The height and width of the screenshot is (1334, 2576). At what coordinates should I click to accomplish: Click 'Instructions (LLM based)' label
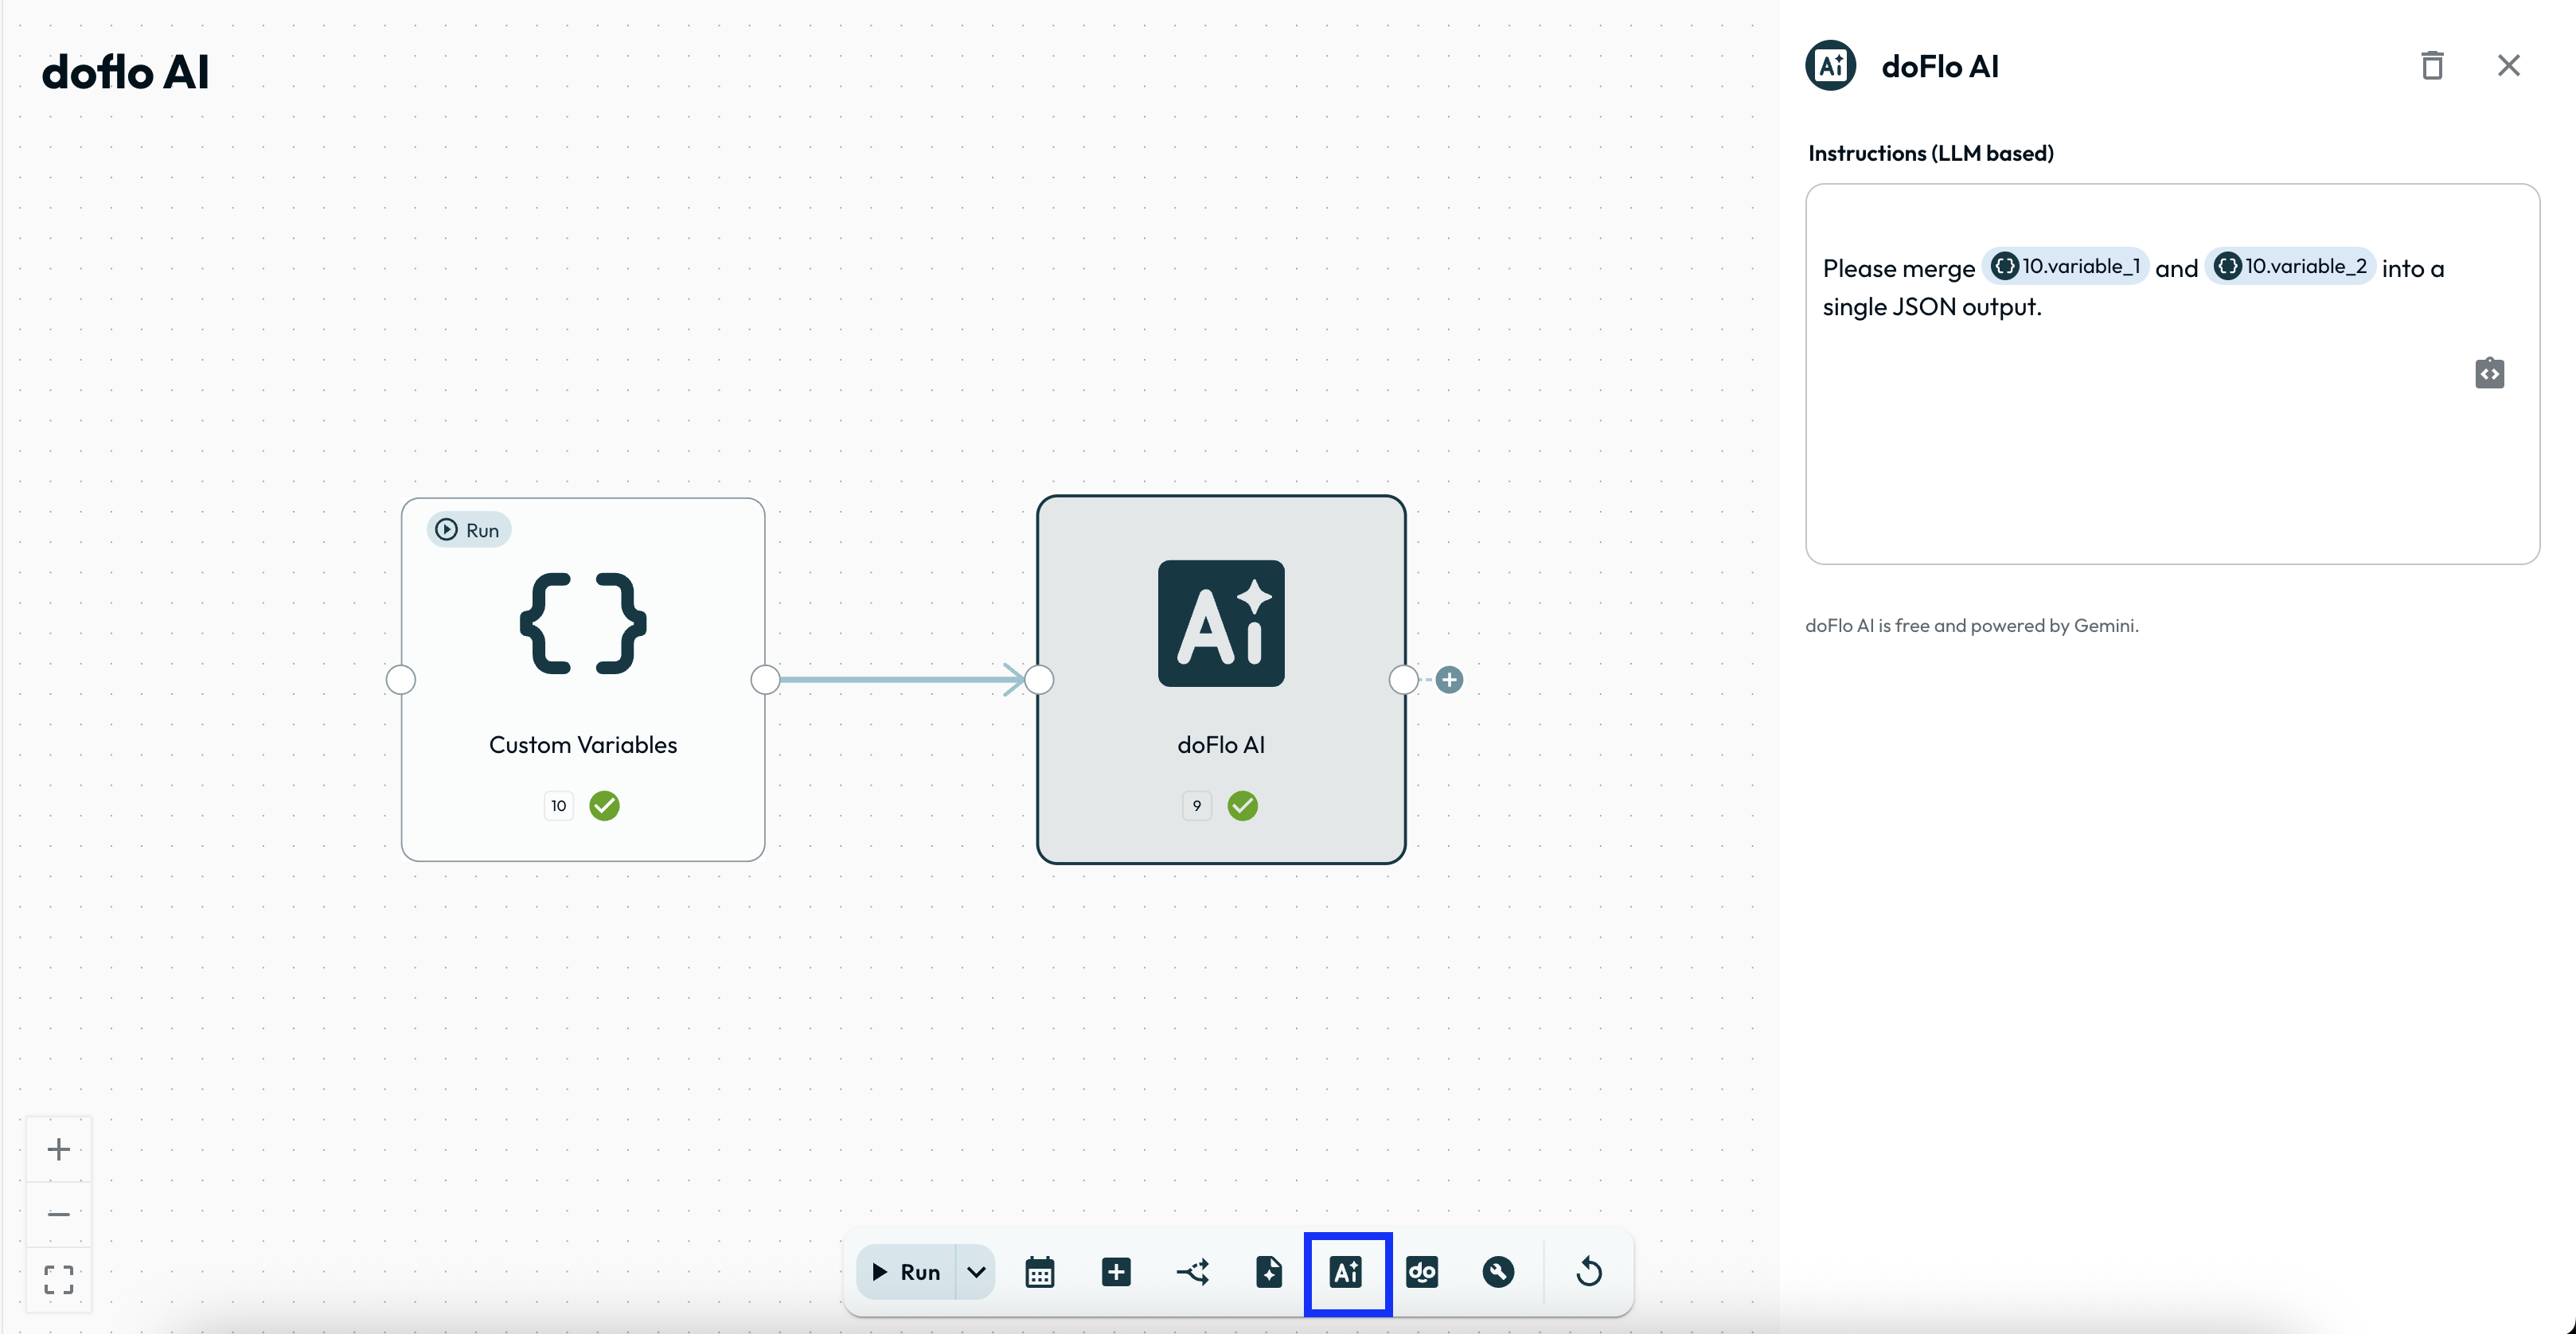pyautogui.click(x=1931, y=153)
